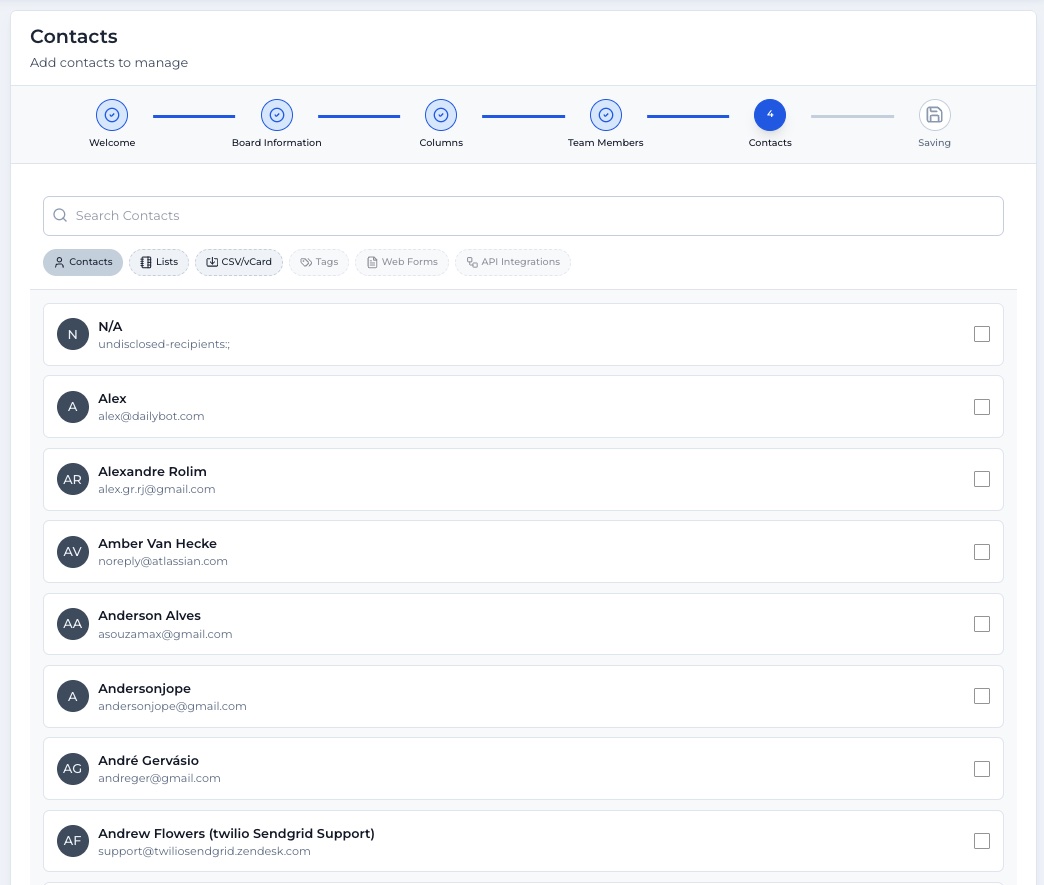
Task: Return to the Team Members step icon
Action: [606, 115]
